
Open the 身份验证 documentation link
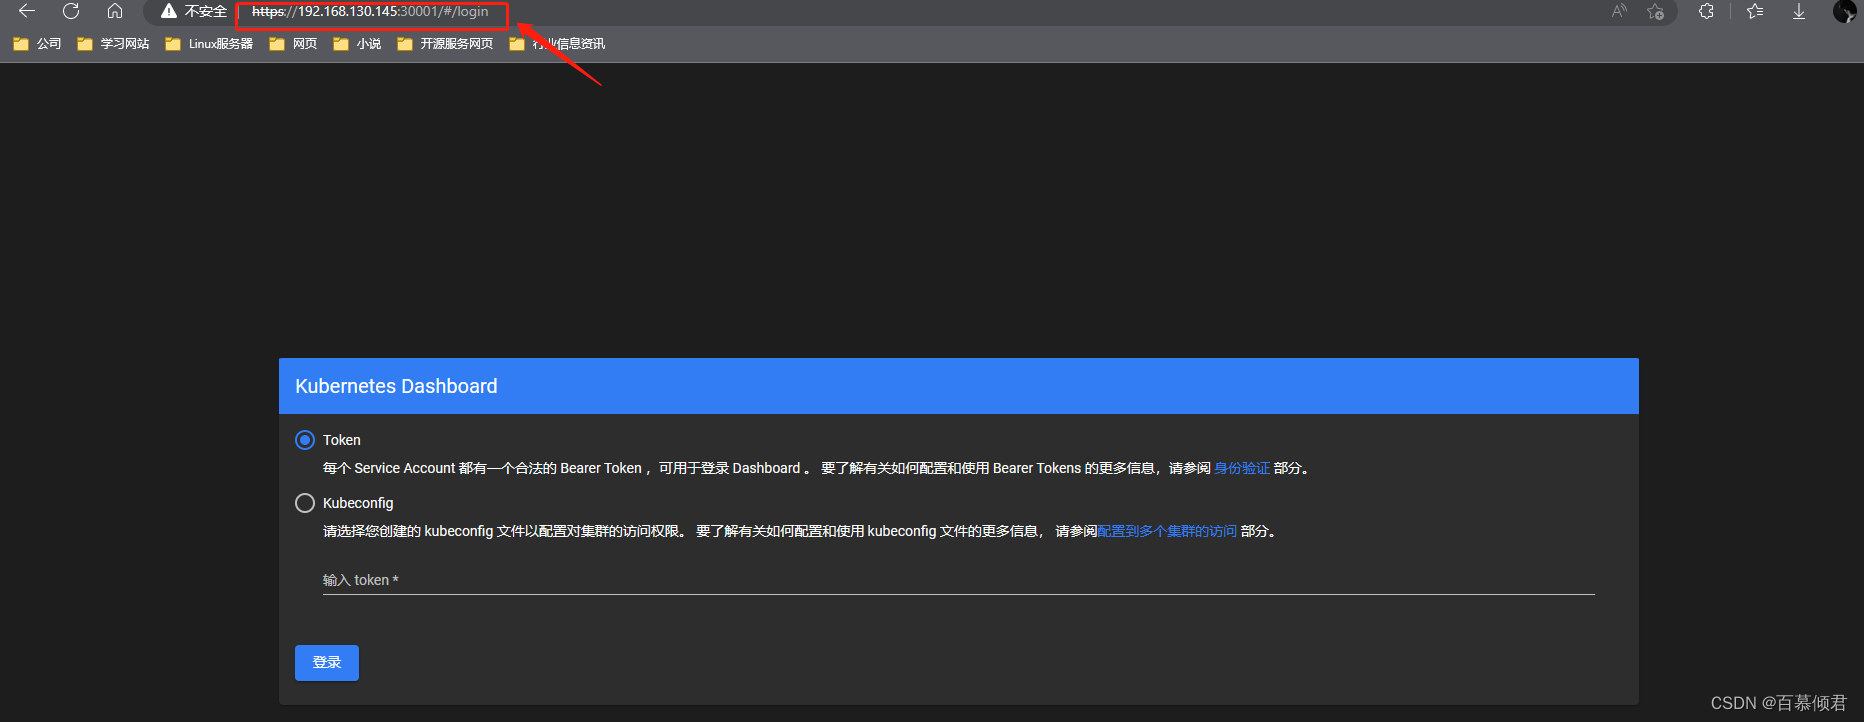1242,468
